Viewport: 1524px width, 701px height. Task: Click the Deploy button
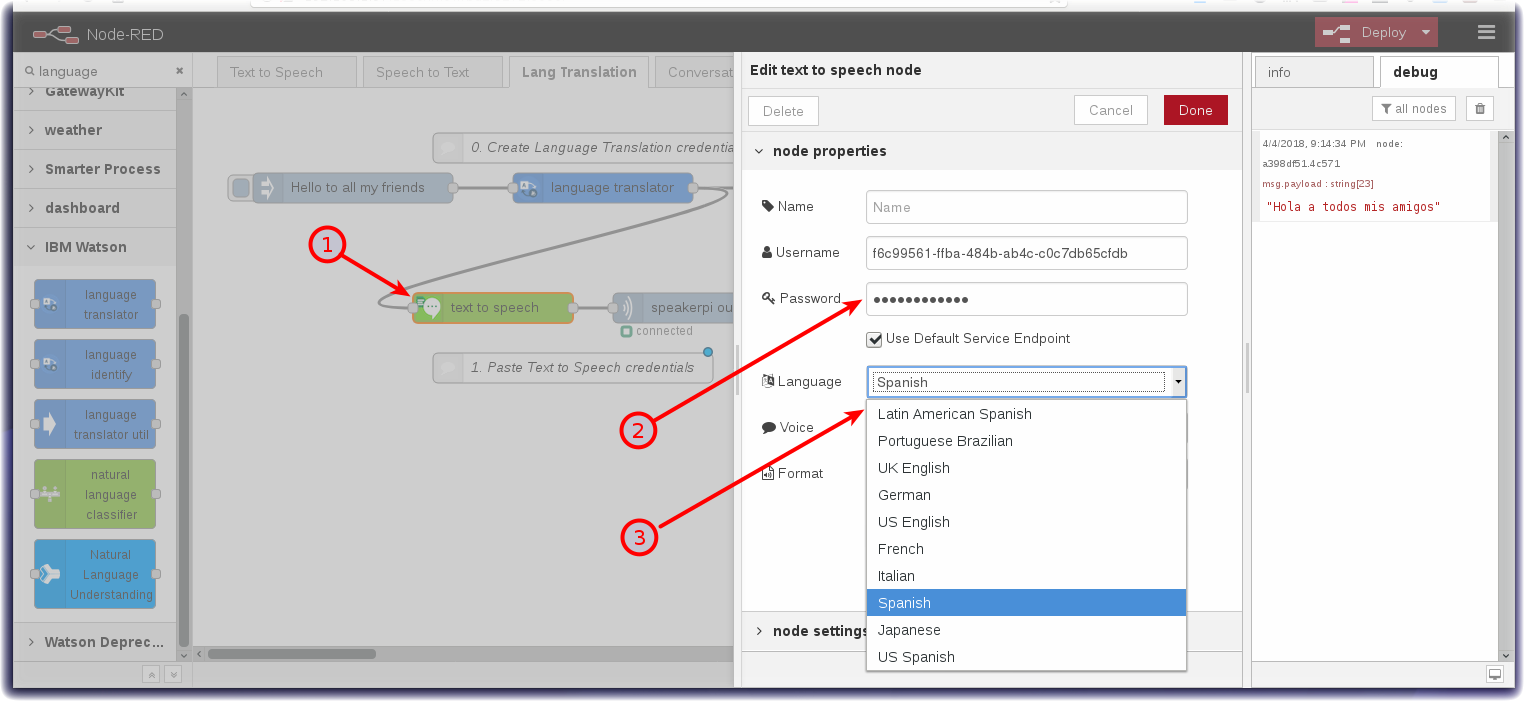pos(1366,33)
